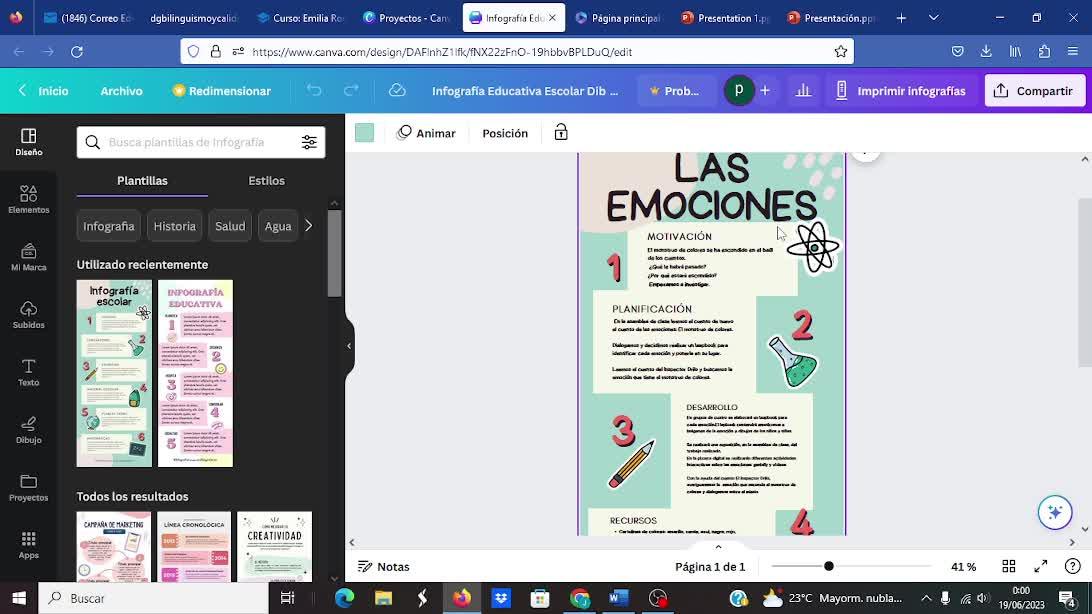Open the Proyectos sidebar panel
This screenshot has width=1092, height=614.
point(29,488)
